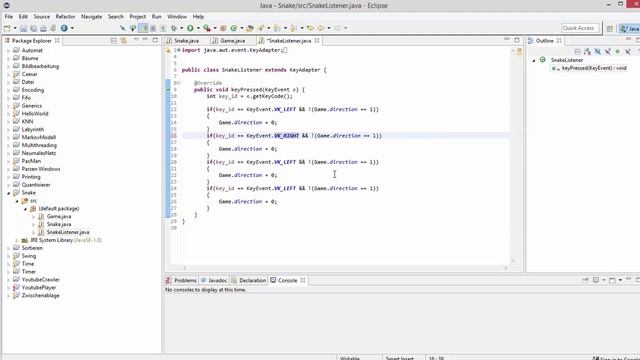Toggle Link with Editor in Package Explorer
This screenshot has width=640, height=360.
coord(123,40)
